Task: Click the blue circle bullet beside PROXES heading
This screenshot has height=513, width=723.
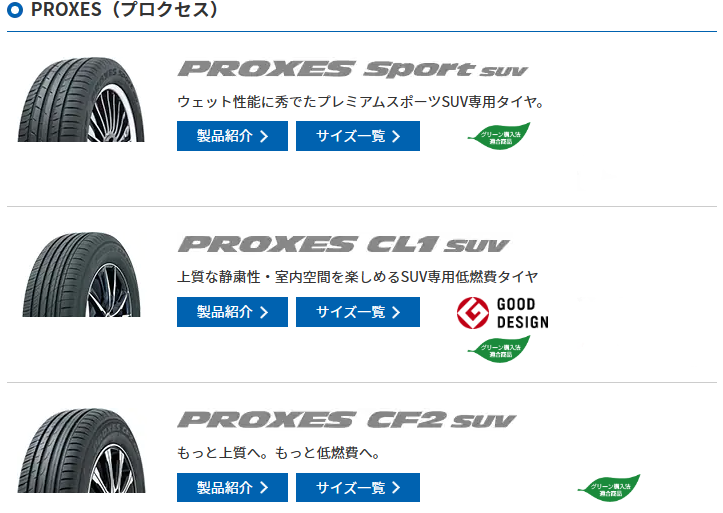Action: pyautogui.click(x=15, y=12)
